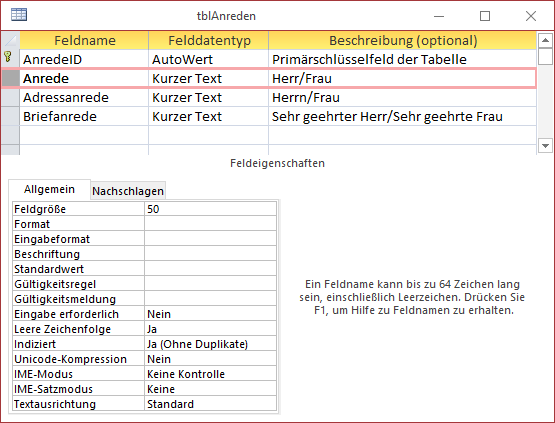Open the AutoWert data type cell
The image size is (555, 423).
[208, 59]
